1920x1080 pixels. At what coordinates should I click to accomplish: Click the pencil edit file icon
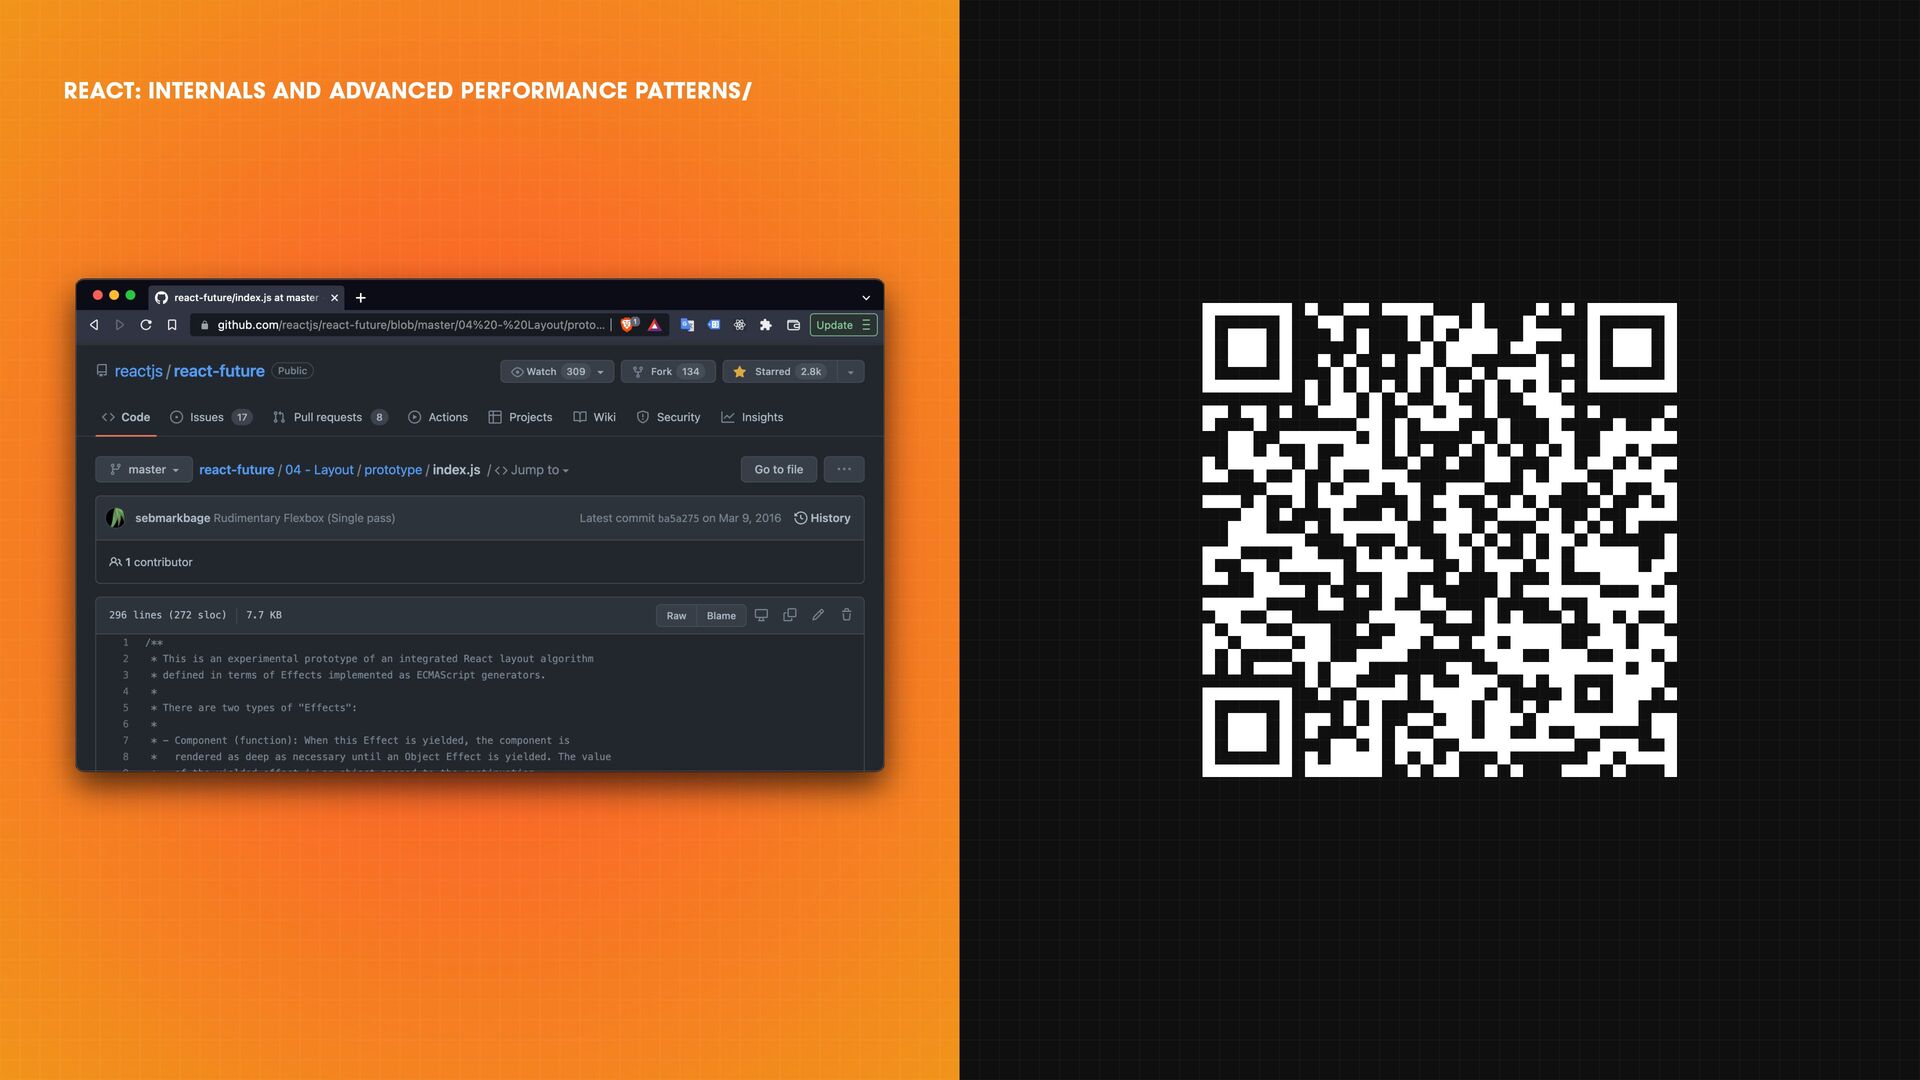click(818, 615)
